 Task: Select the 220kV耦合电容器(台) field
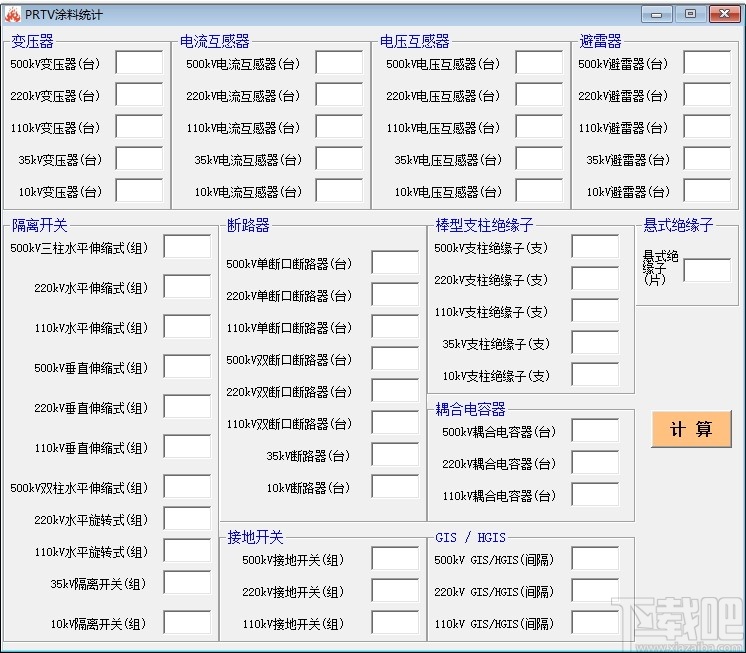click(x=595, y=462)
